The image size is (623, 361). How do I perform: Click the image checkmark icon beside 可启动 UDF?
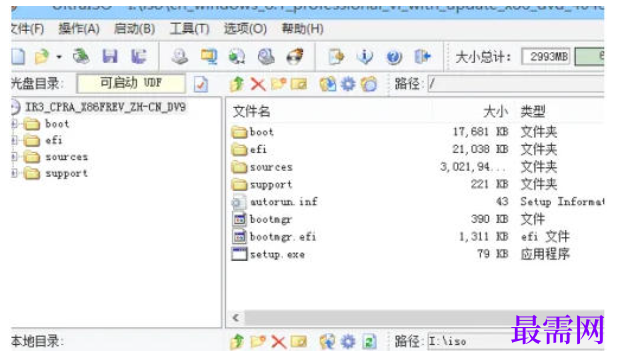(x=201, y=84)
